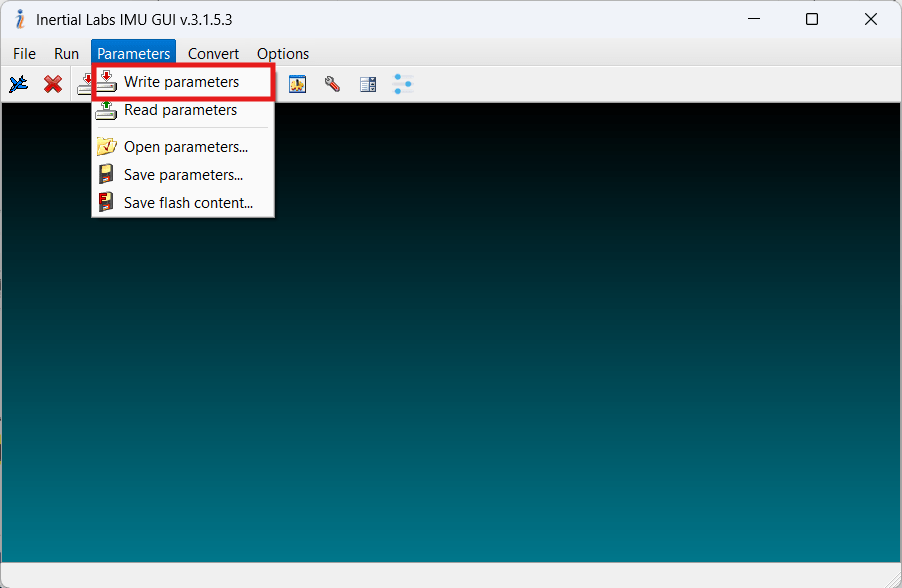902x588 pixels.
Task: Click the Inertial Labs app logo icon
Action: pyautogui.click(x=19, y=19)
